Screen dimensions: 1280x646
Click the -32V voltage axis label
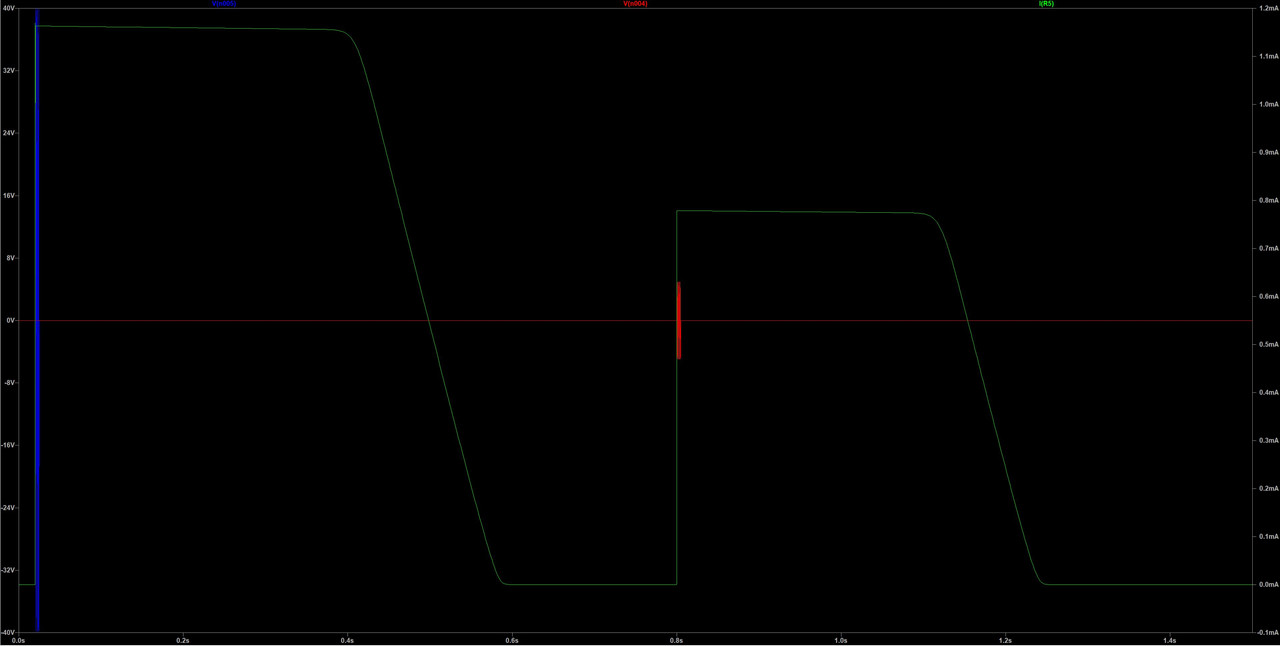point(9,571)
